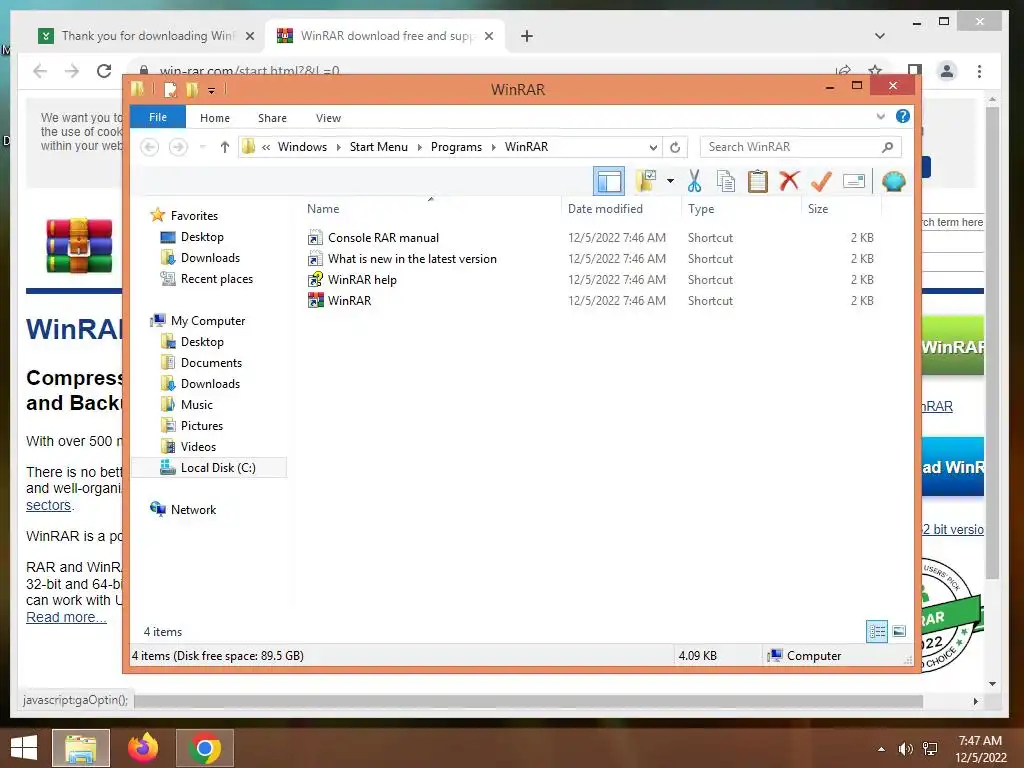This screenshot has width=1024, height=768.
Task: Select Network in navigation pane
Action: point(193,510)
